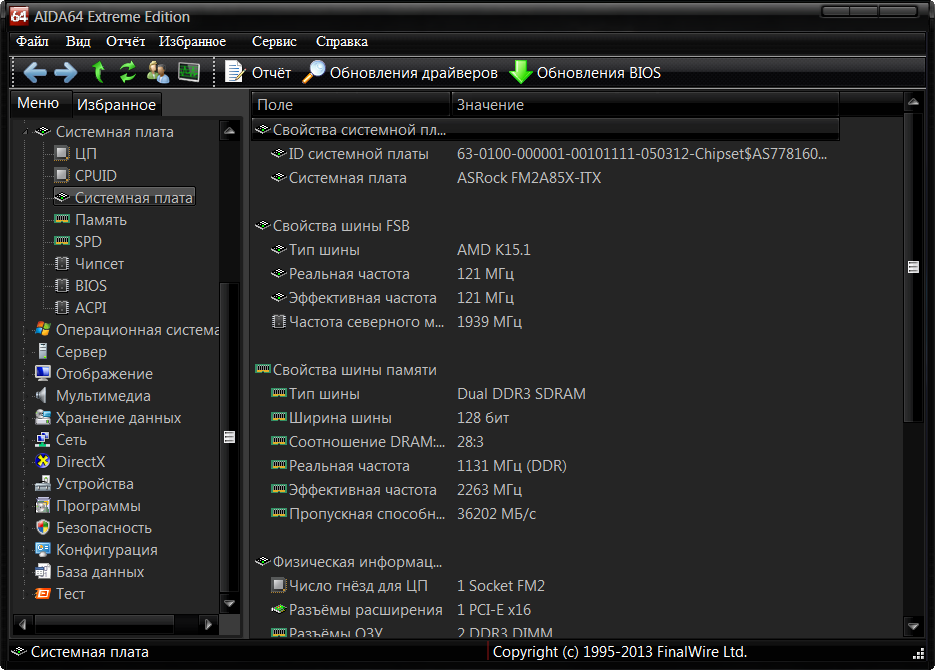Open the Файл menu
Image resolution: width=935 pixels, height=670 pixels.
(32, 41)
